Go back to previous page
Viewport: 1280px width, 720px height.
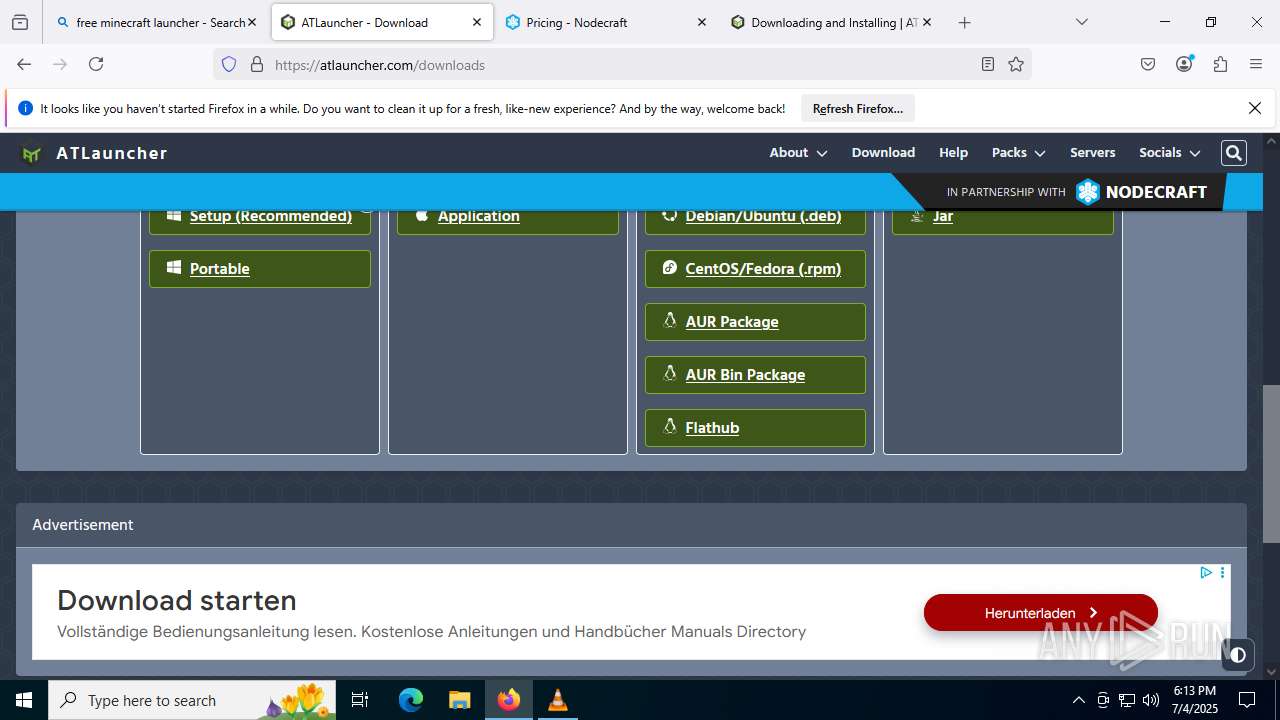coord(24,64)
